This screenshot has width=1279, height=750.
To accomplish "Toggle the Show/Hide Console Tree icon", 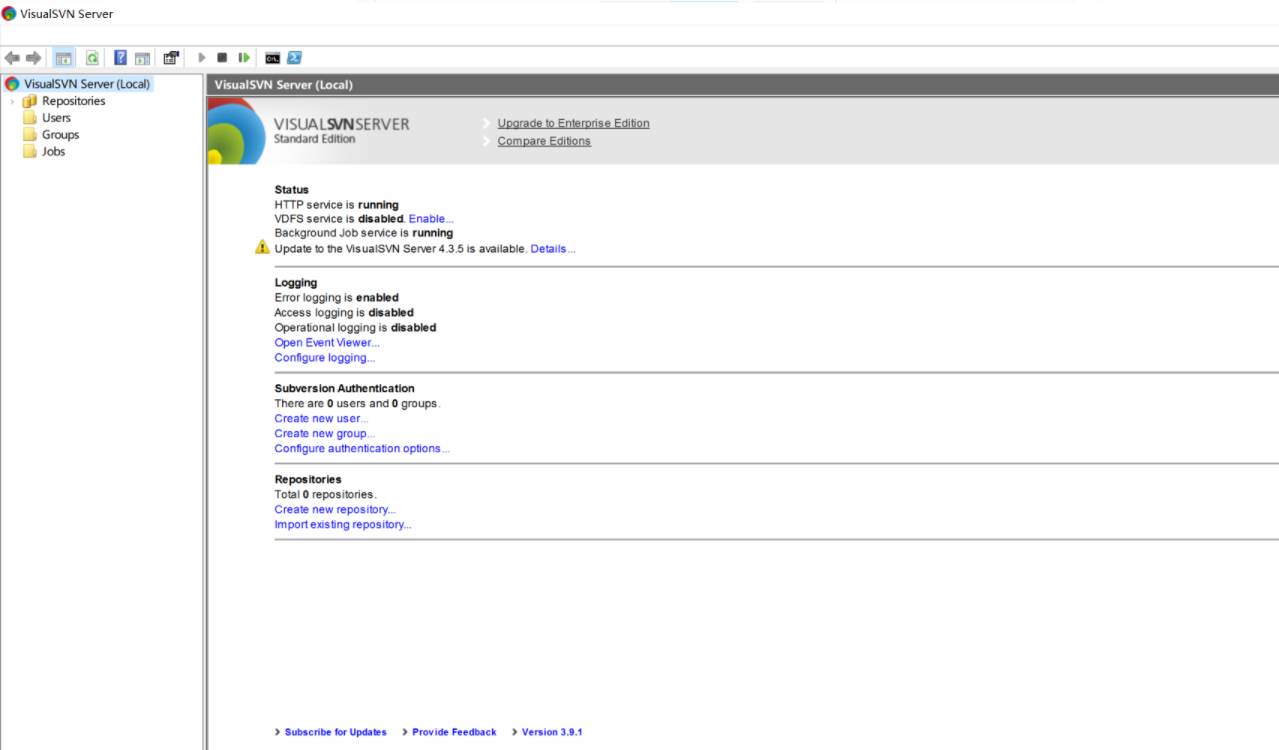I will (64, 58).
